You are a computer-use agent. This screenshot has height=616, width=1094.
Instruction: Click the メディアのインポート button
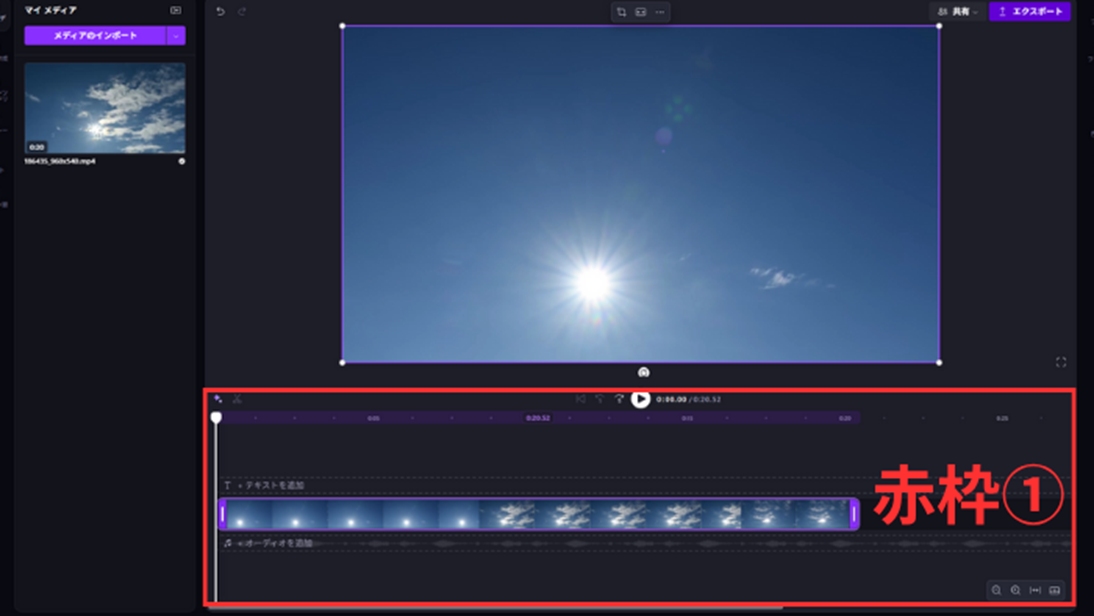coord(95,36)
